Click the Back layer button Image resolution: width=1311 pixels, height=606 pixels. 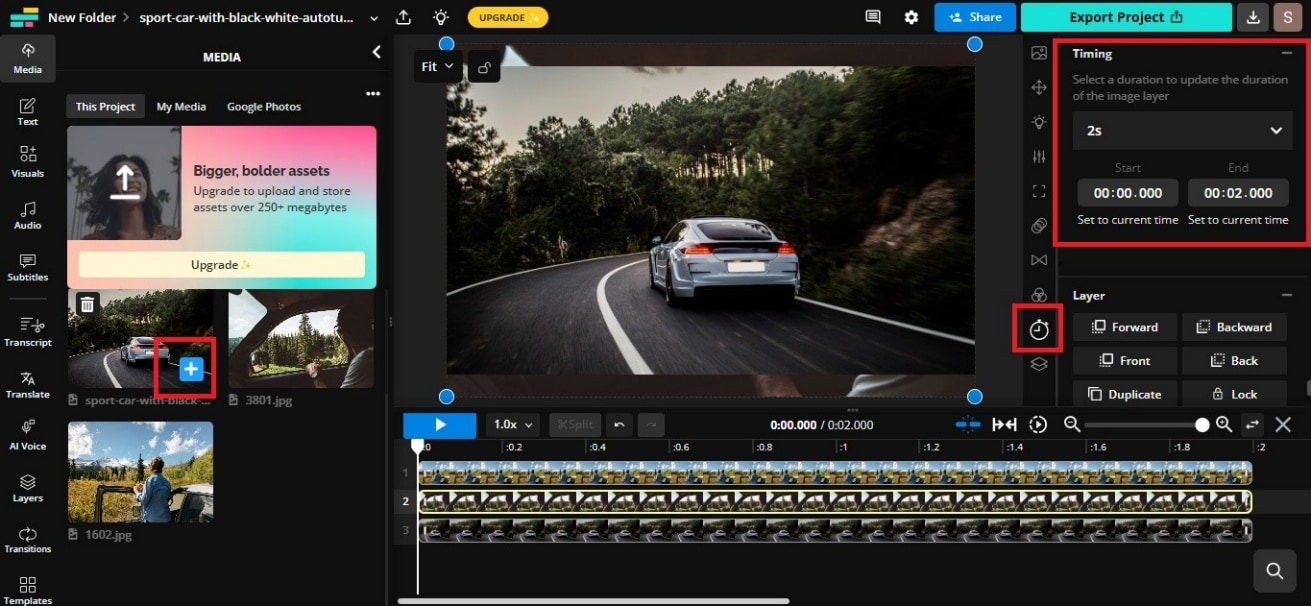coord(1234,360)
